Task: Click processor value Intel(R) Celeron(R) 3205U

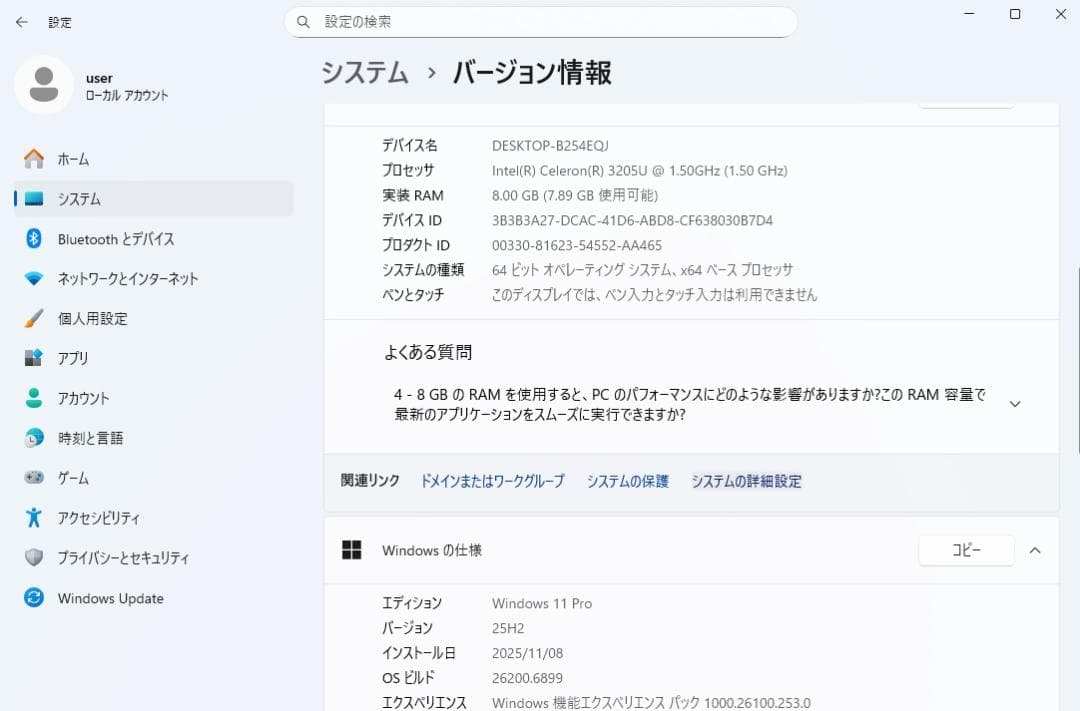Action: coord(639,170)
